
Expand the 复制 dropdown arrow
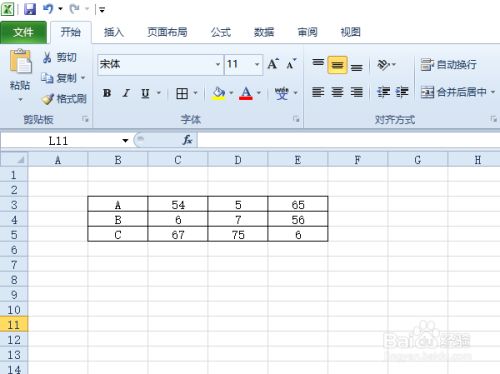tap(83, 78)
